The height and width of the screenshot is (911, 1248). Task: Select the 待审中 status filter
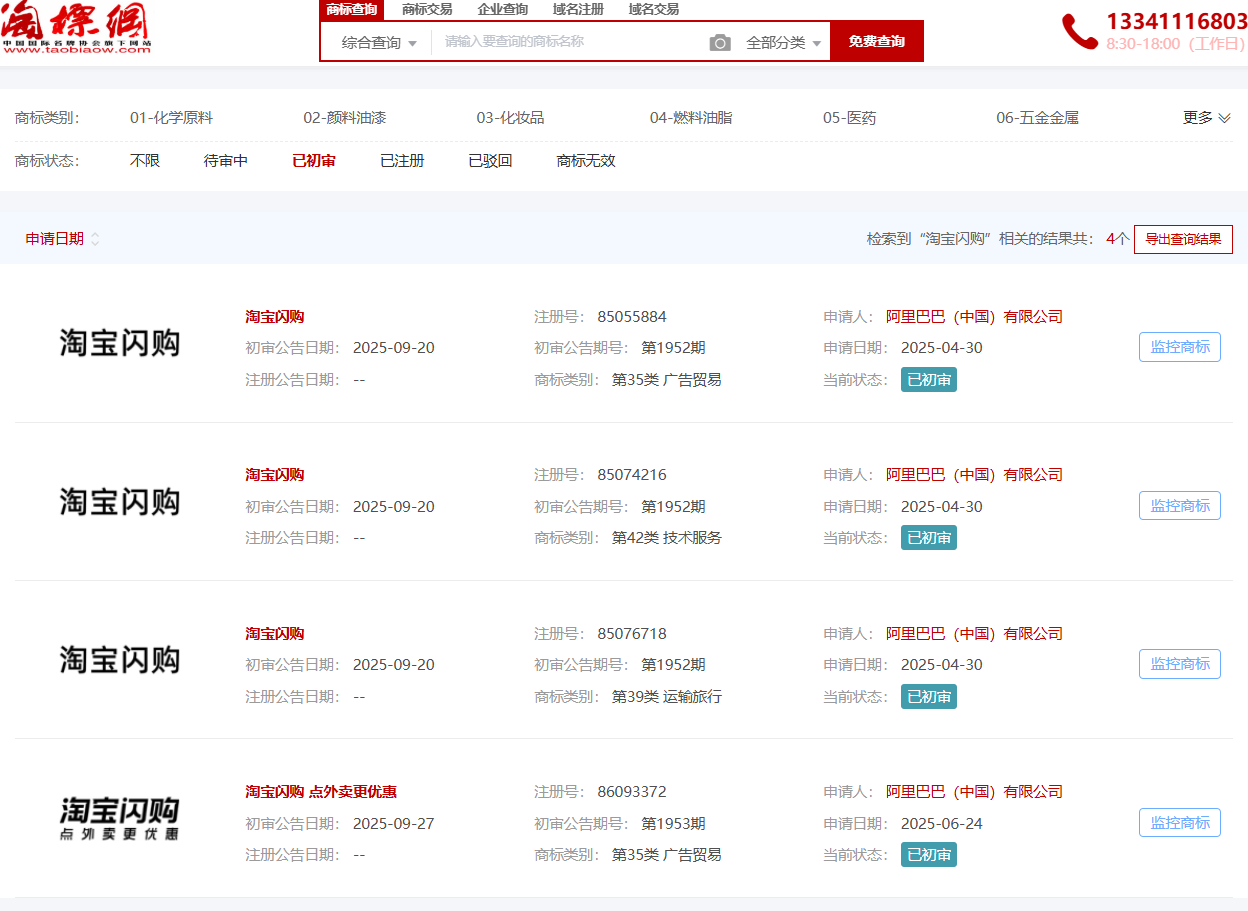[x=226, y=161]
